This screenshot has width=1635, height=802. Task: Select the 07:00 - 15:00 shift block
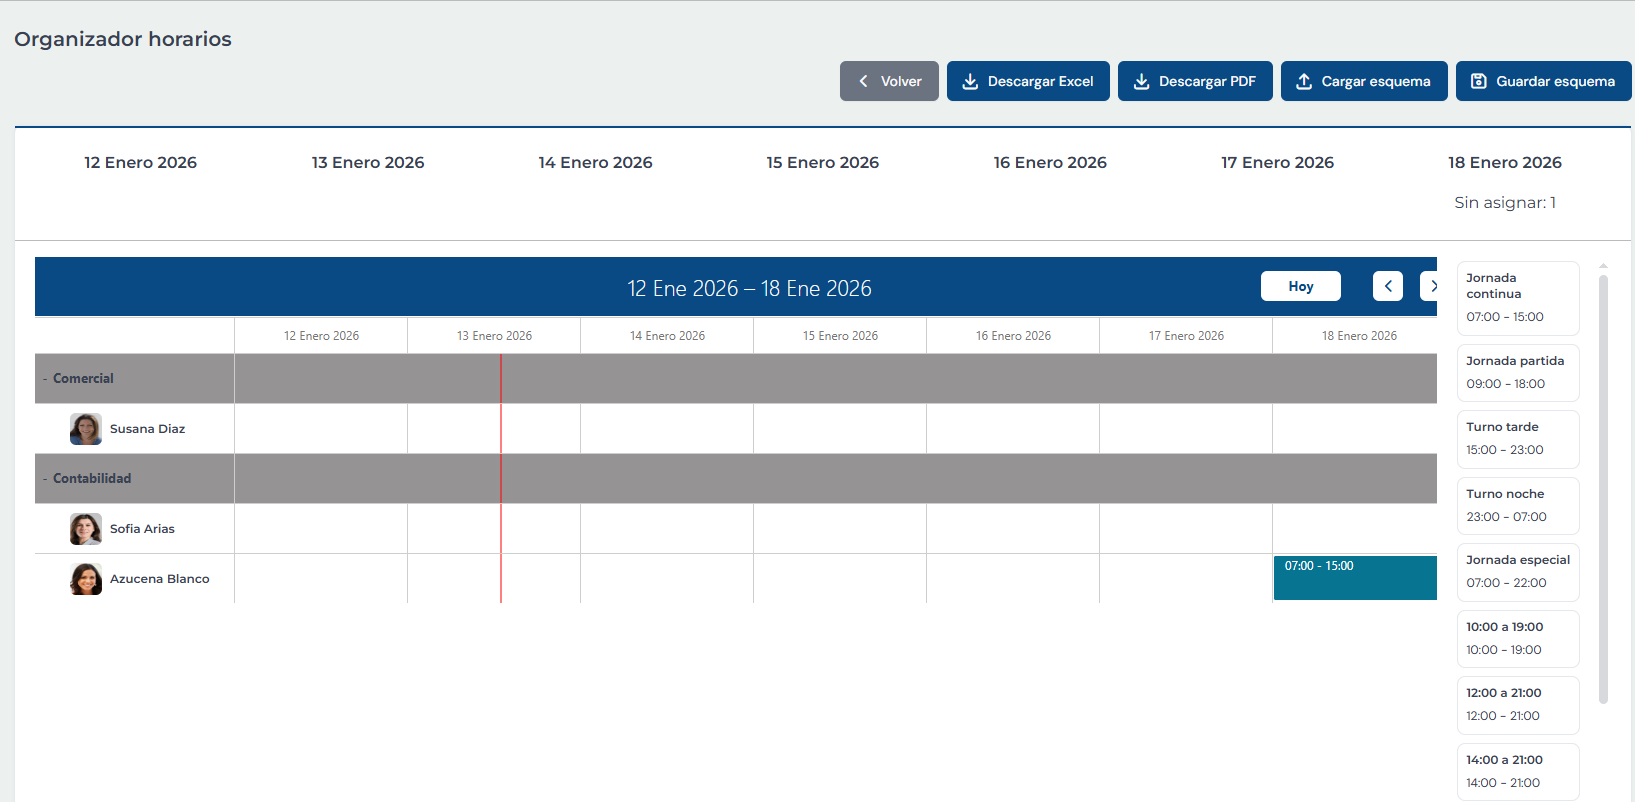1354,578
